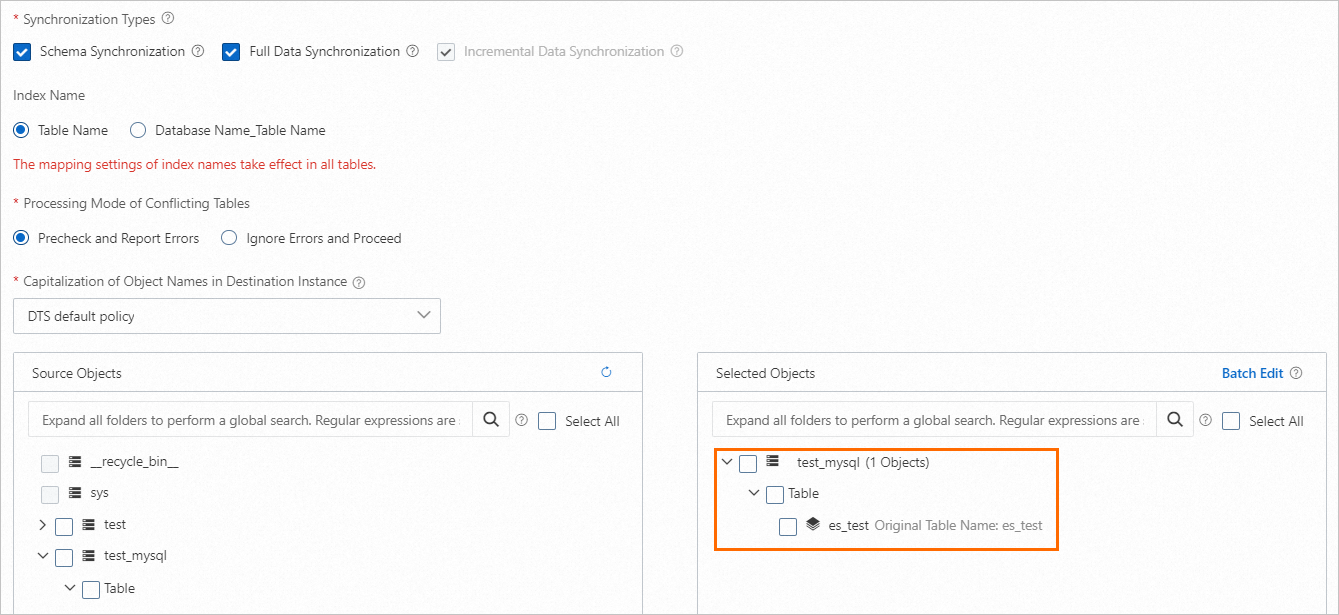Choose Ignore Errors and Proceed option
This screenshot has height=615, width=1339.
pyautogui.click(x=229, y=238)
